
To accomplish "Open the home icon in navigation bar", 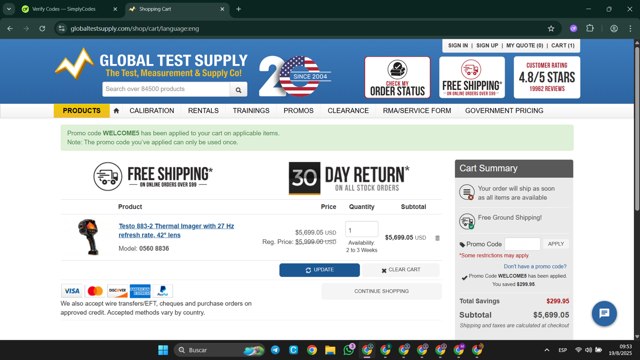I will tap(116, 111).
